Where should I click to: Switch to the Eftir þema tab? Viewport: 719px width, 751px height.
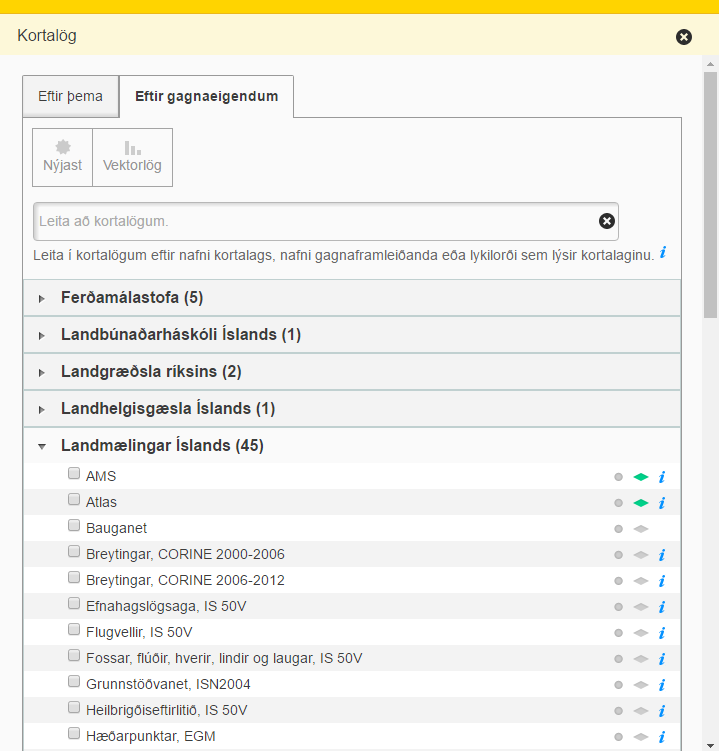click(70, 97)
